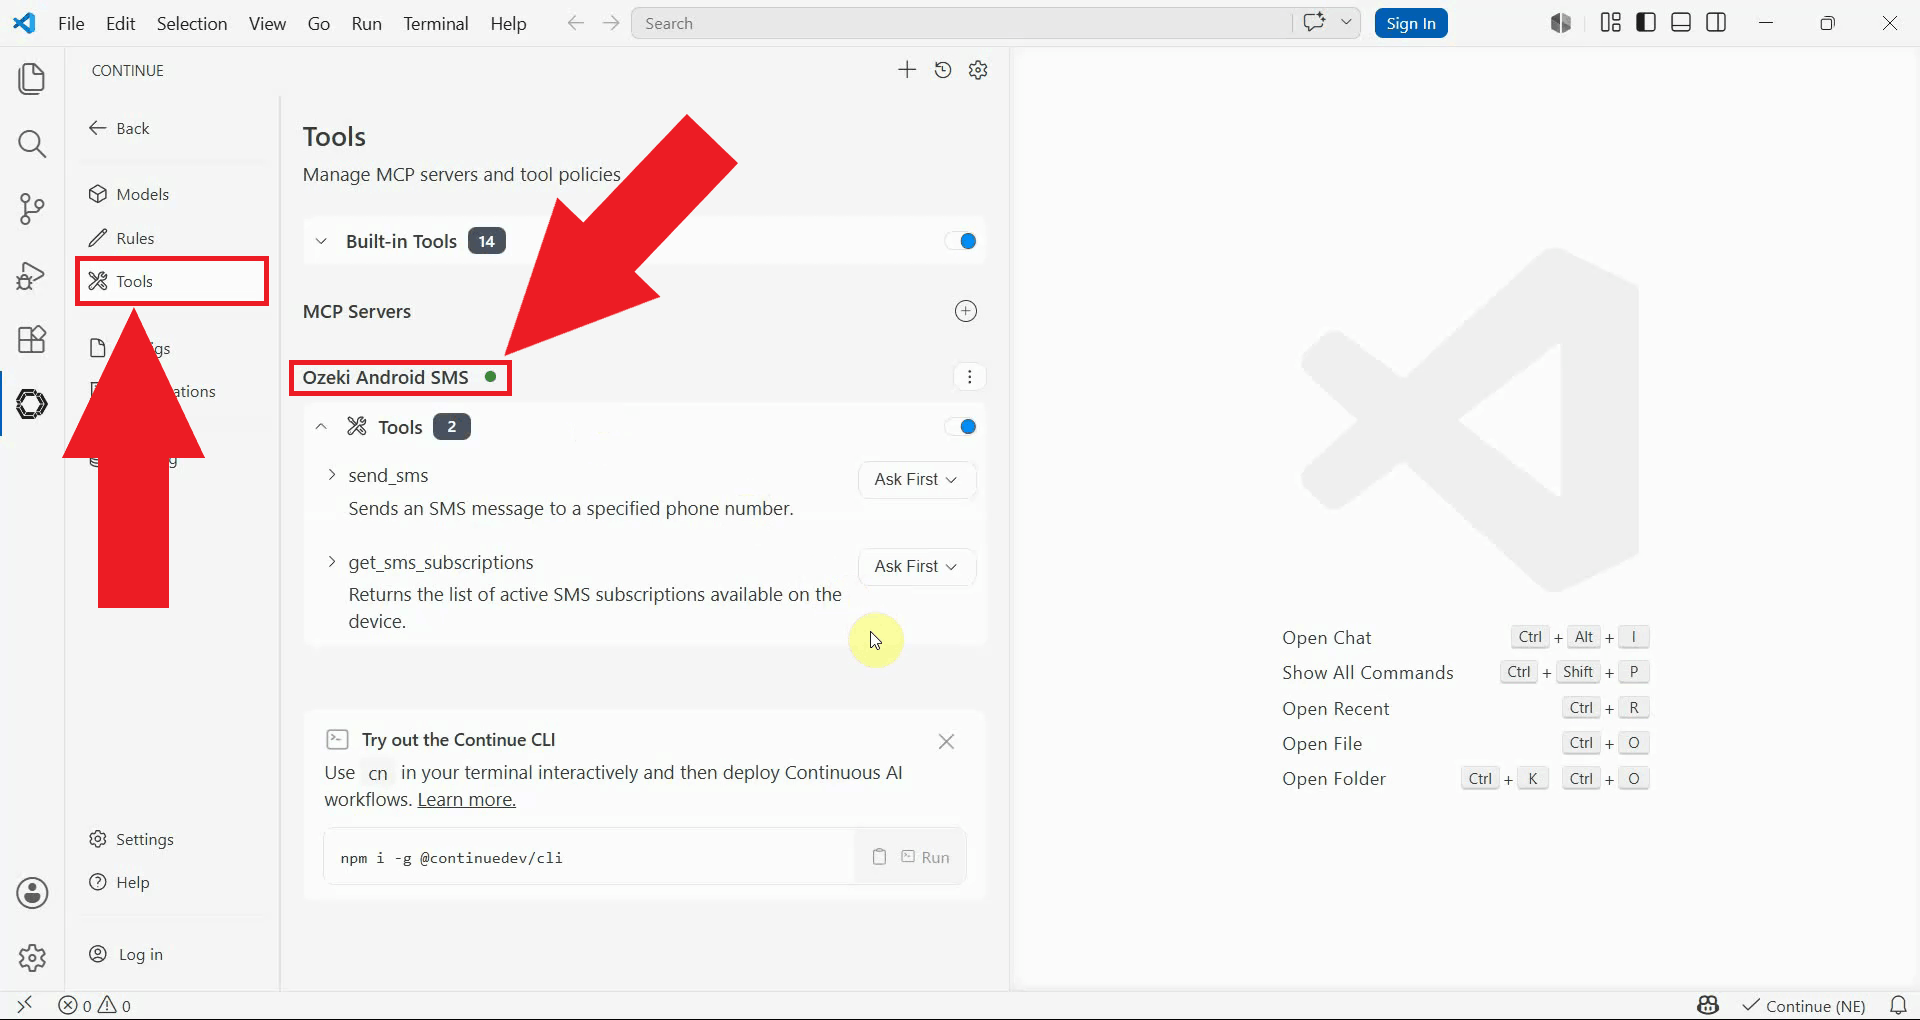1920x1020 pixels.
Task: Open the Continue extension view
Action: (x=32, y=404)
